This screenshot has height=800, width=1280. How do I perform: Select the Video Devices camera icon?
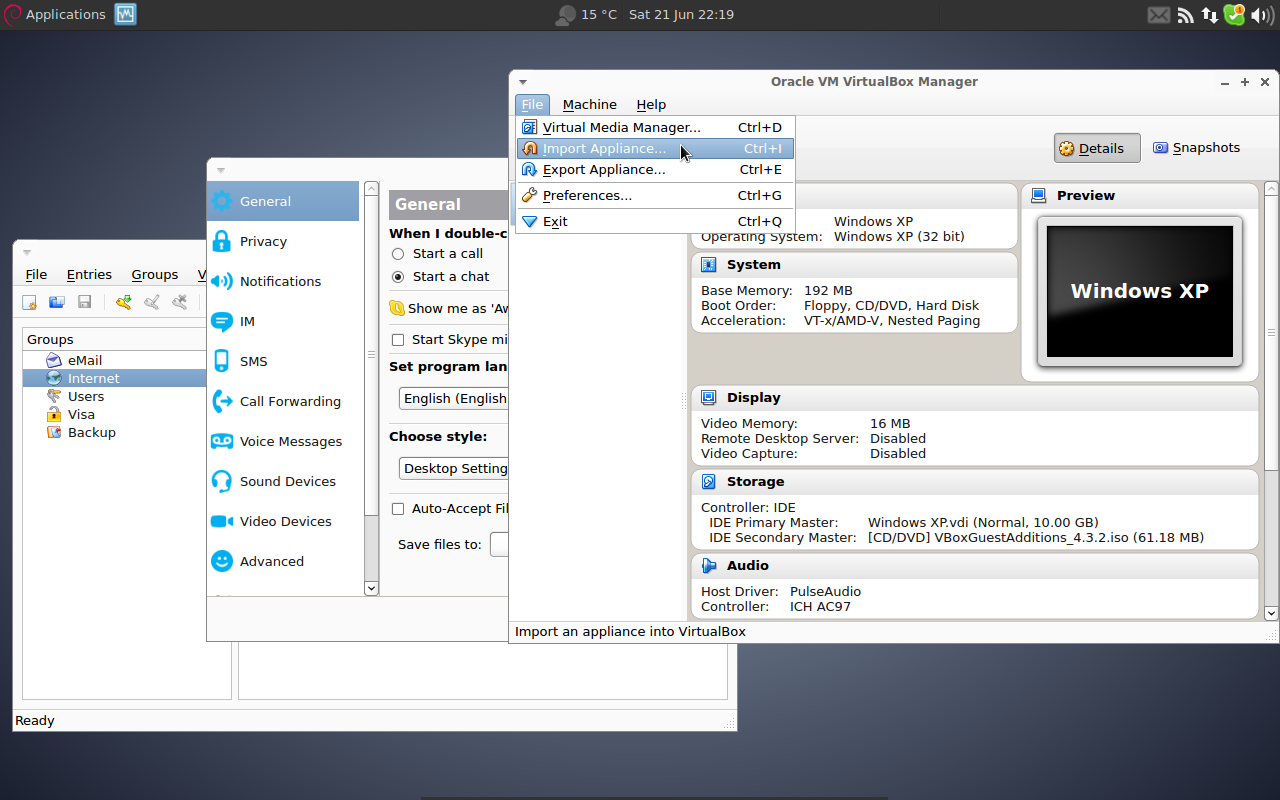[x=222, y=521]
